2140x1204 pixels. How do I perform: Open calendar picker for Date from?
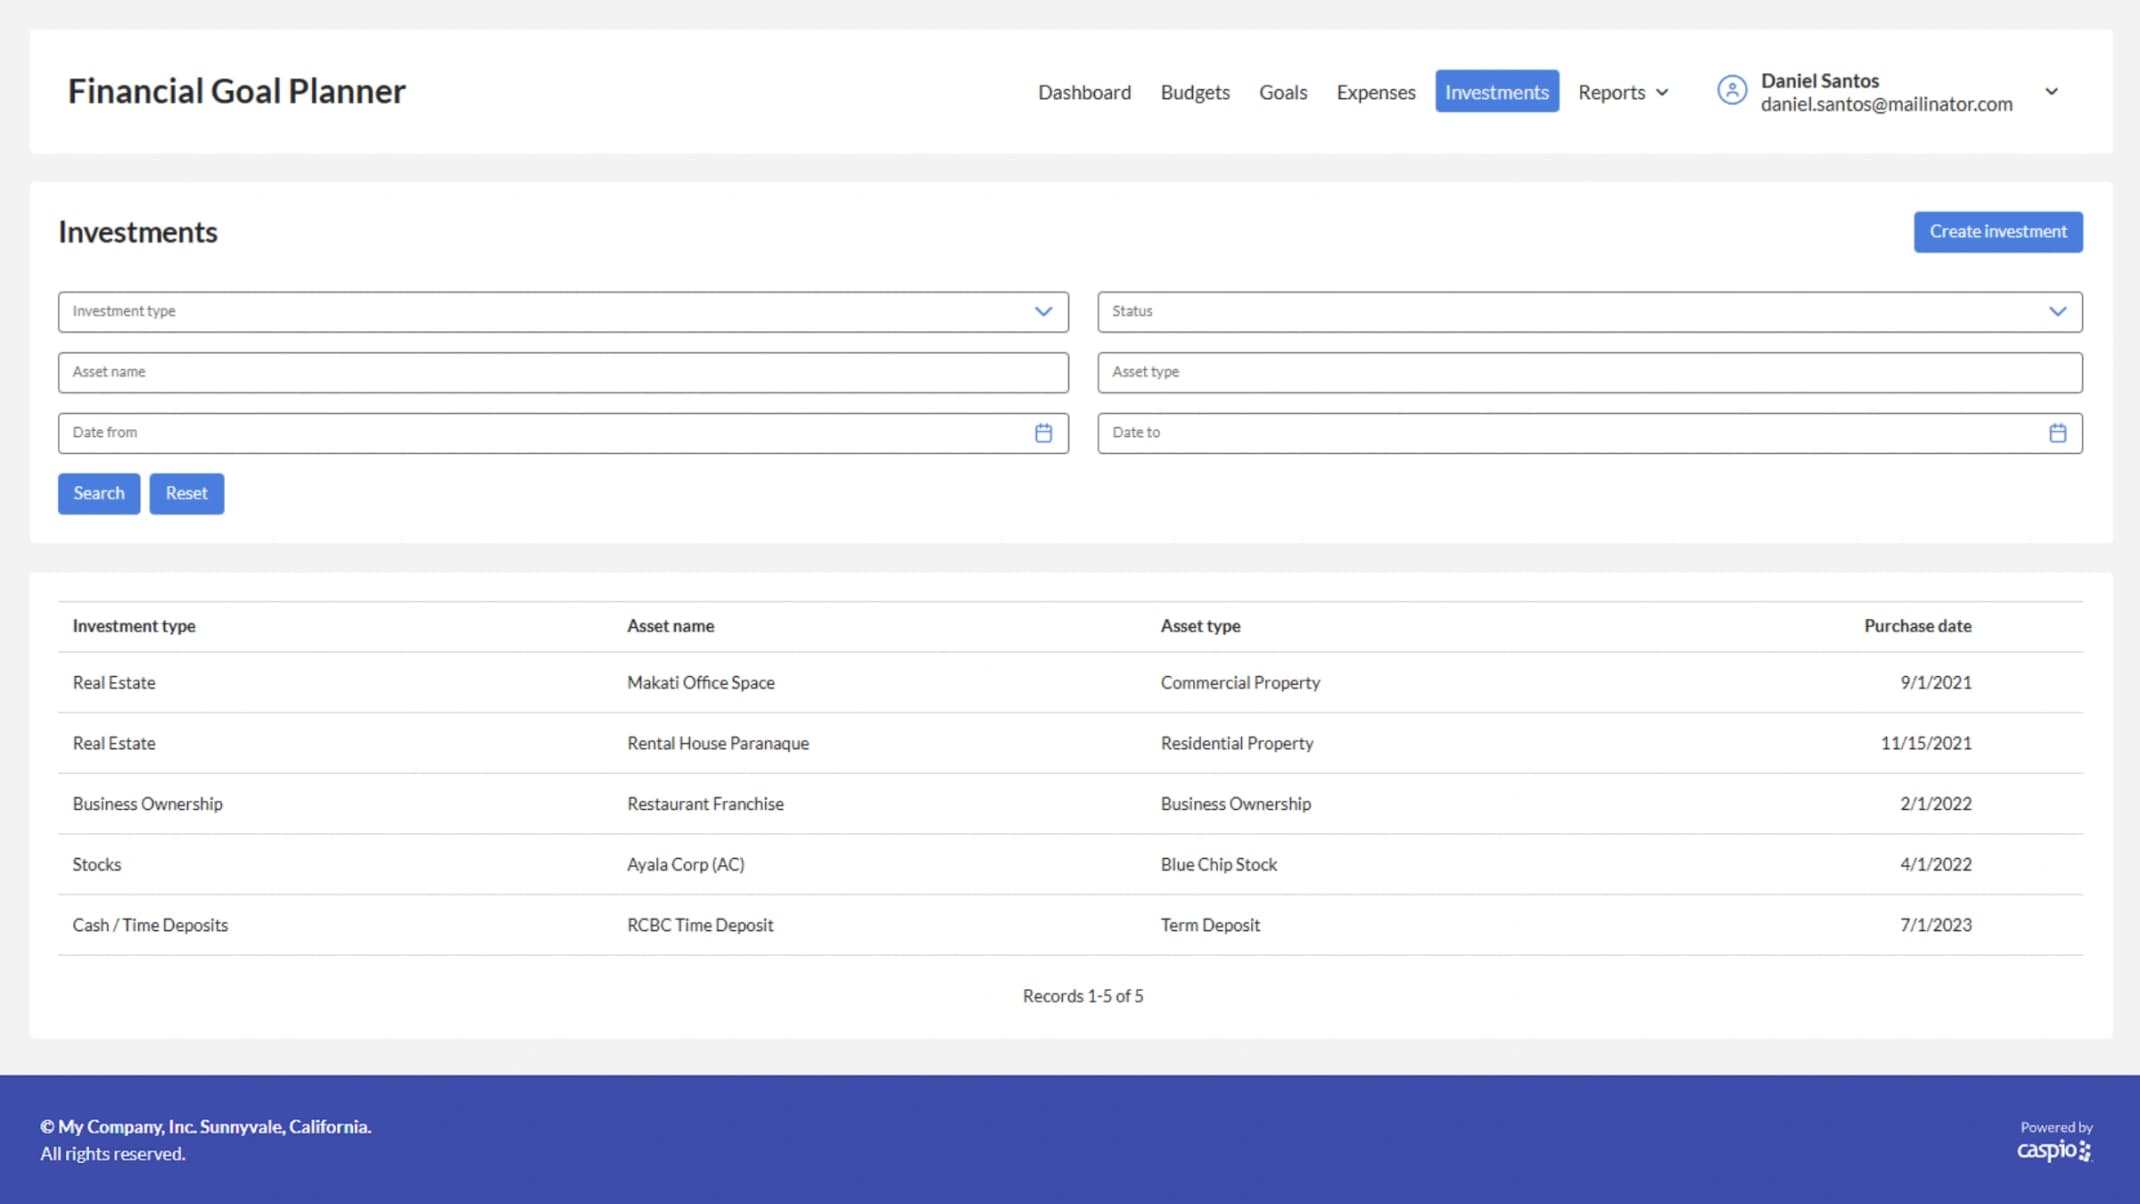coord(1043,433)
